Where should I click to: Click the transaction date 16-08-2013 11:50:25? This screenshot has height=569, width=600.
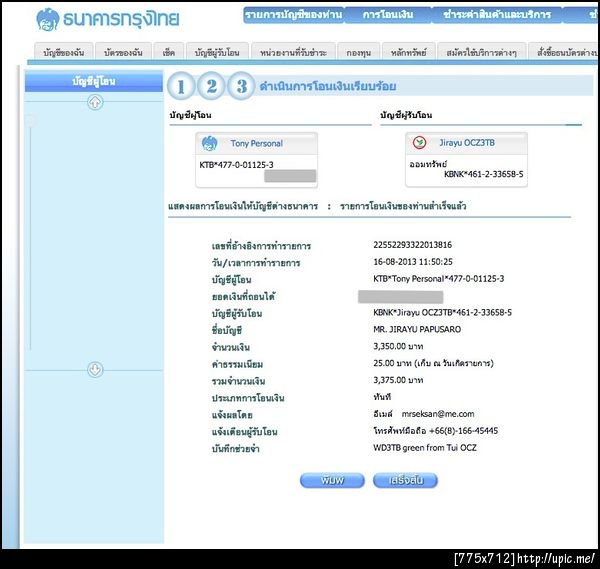point(413,262)
